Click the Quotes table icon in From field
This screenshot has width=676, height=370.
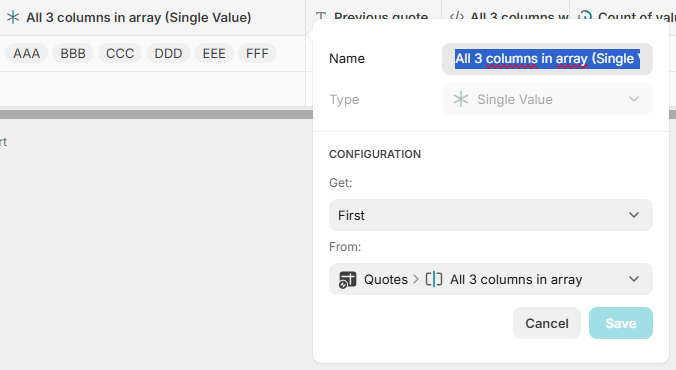point(347,279)
